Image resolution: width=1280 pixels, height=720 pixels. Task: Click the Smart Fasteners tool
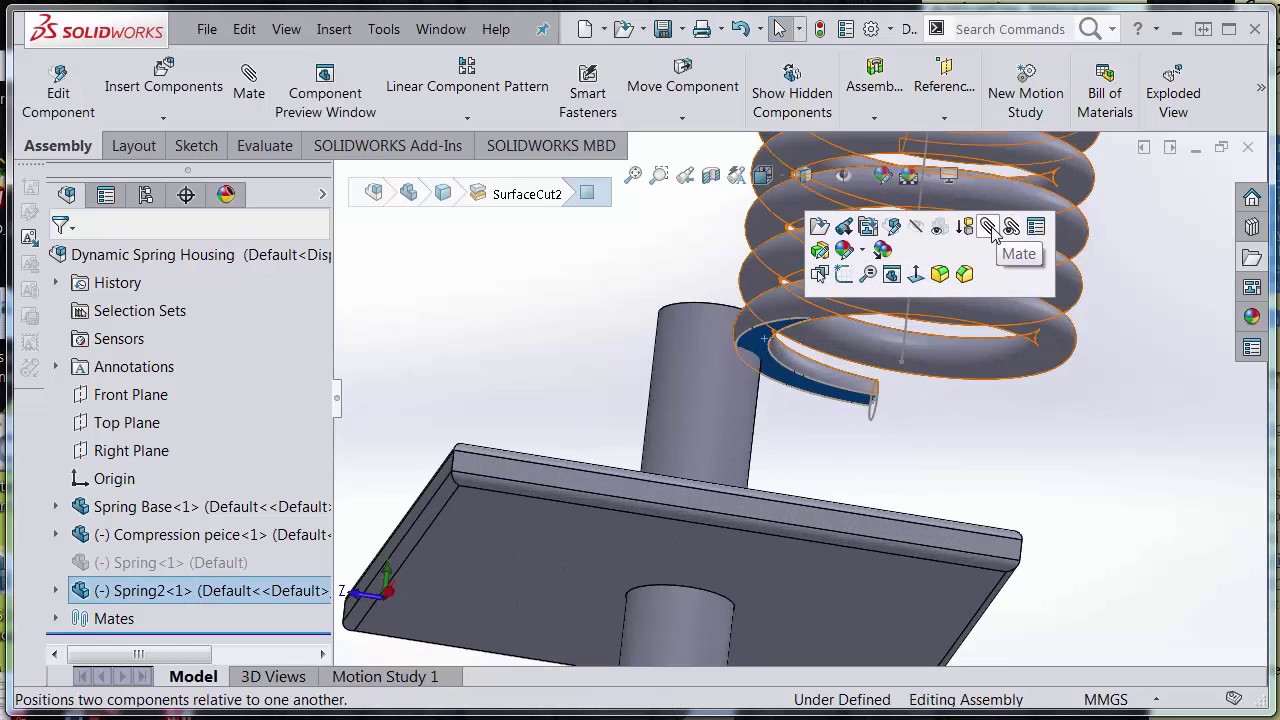[x=588, y=92]
